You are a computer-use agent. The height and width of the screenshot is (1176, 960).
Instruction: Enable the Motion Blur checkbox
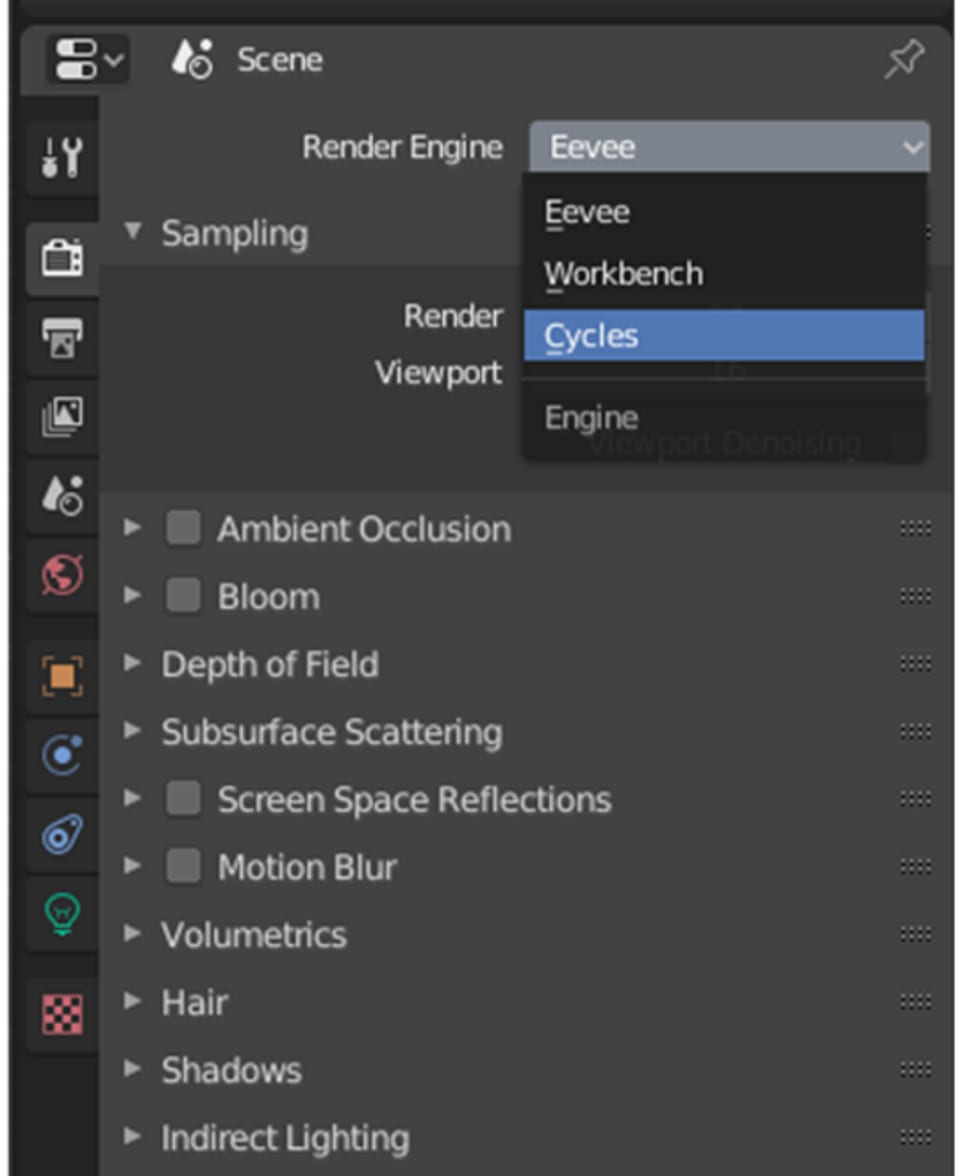click(184, 866)
